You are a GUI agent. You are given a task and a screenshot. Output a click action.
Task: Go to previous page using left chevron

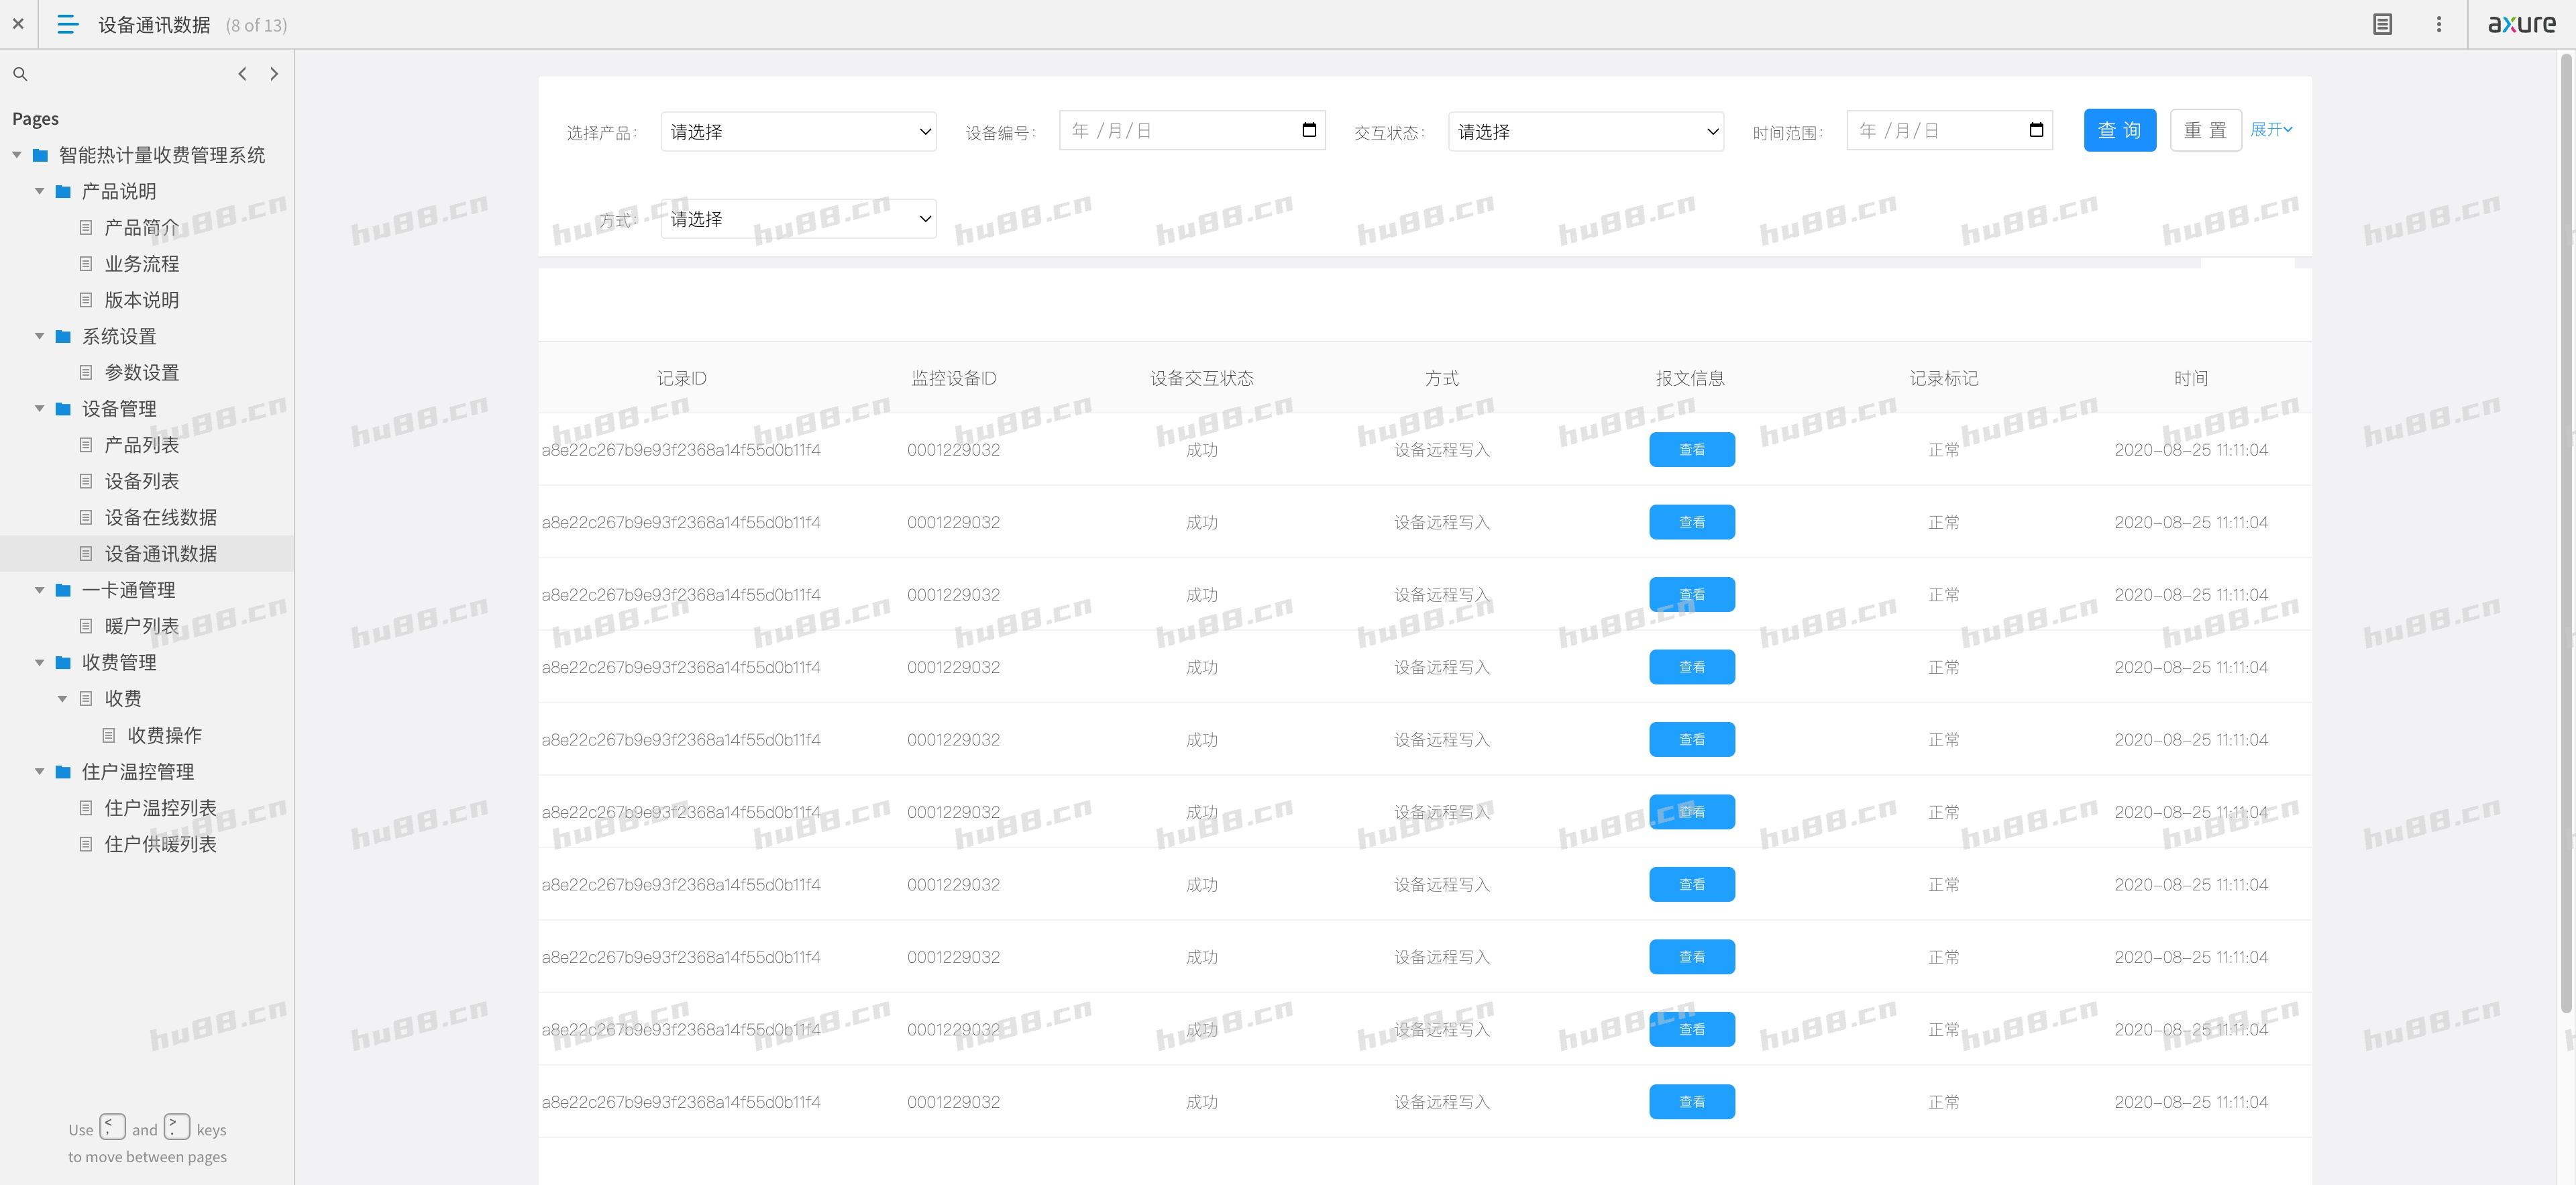click(242, 74)
